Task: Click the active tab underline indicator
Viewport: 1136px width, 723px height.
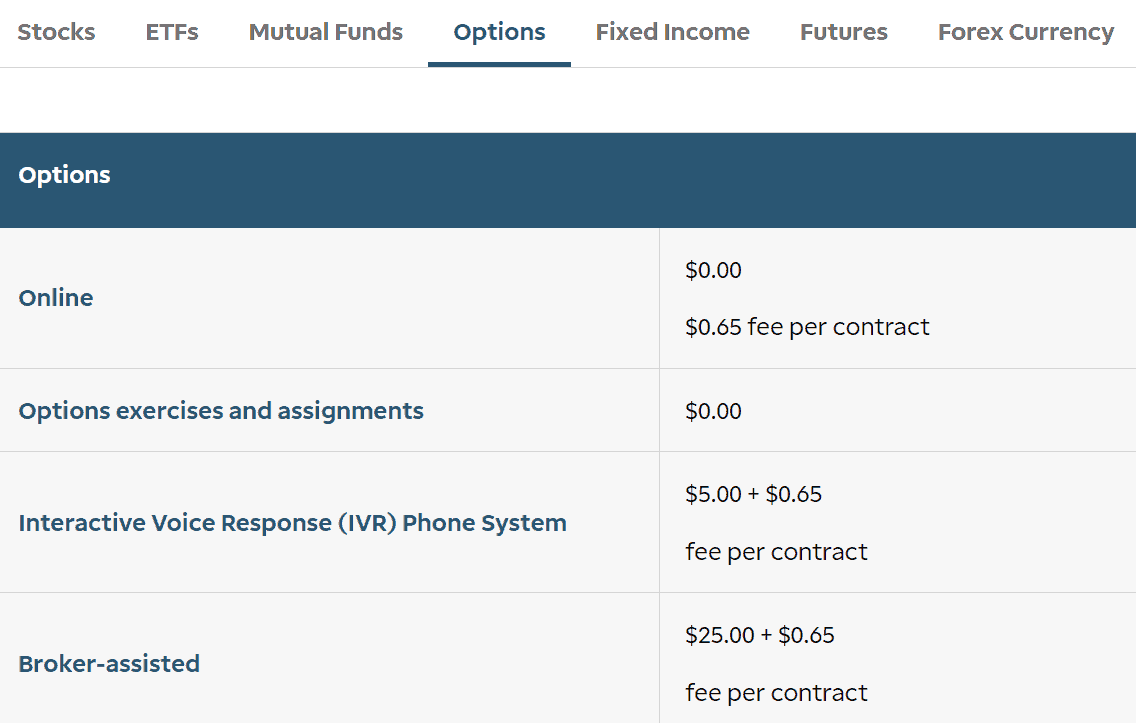Action: coord(499,65)
